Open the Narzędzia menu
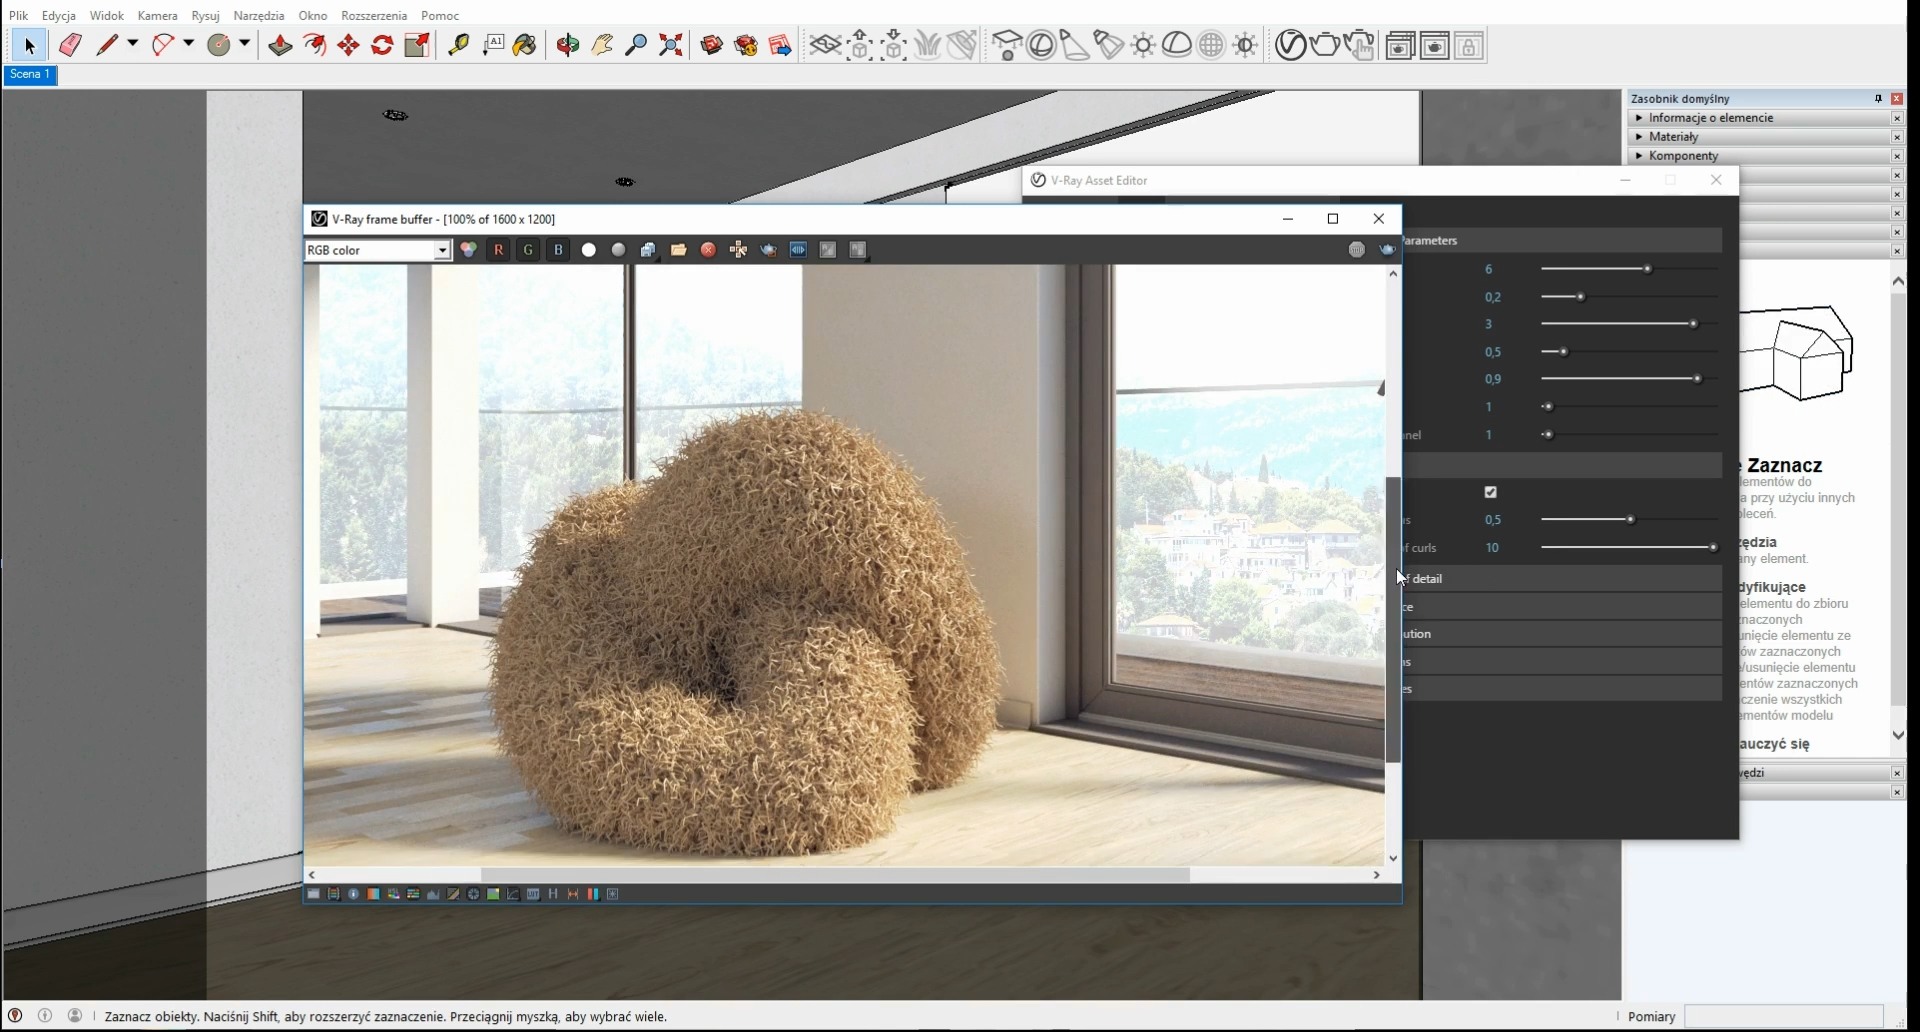 point(259,15)
